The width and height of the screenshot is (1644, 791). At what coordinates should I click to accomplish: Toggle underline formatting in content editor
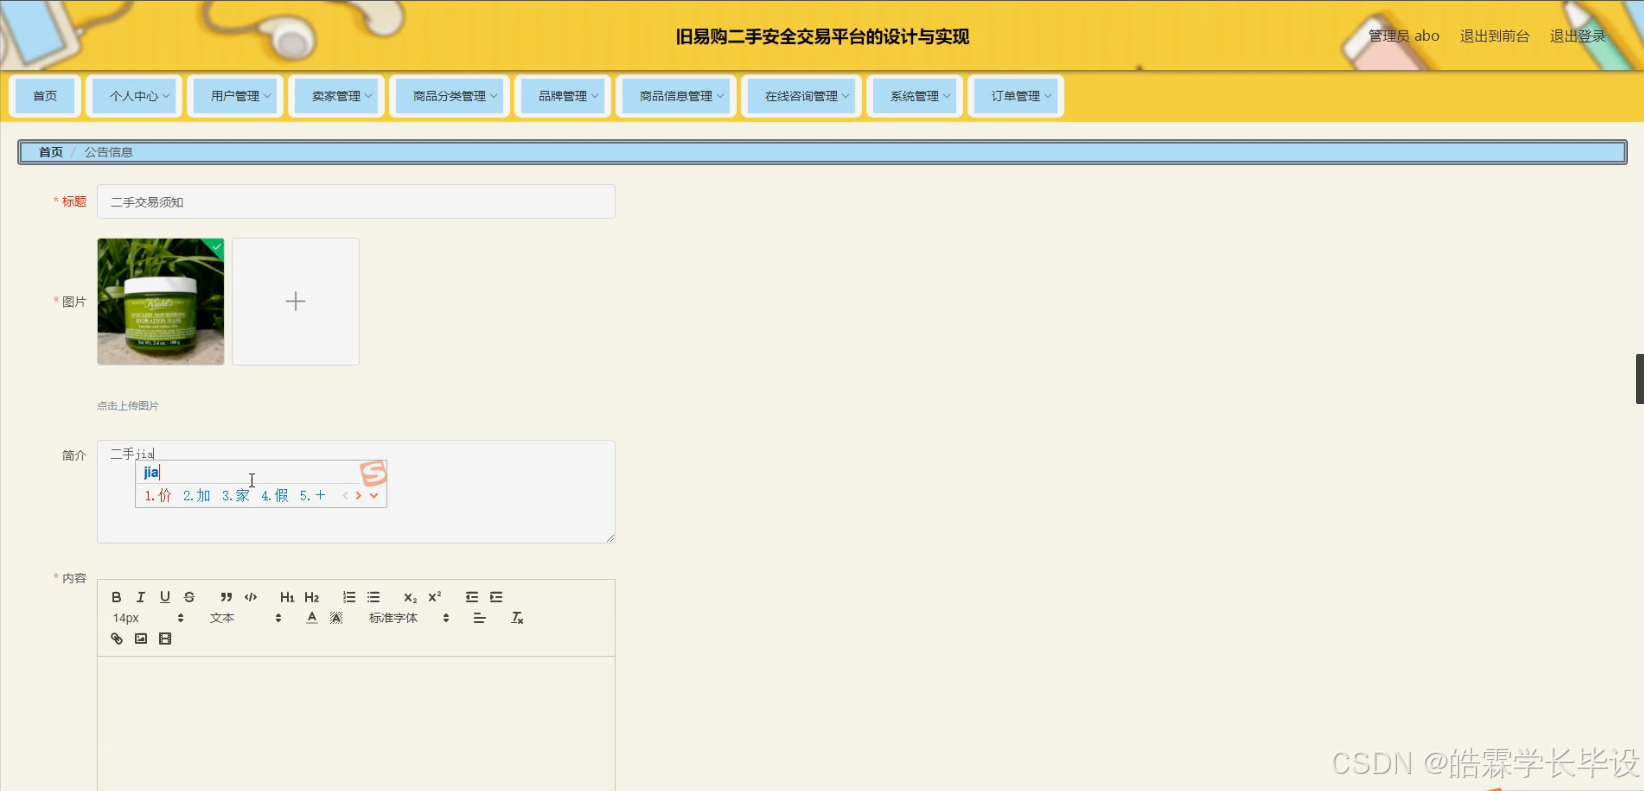point(165,597)
